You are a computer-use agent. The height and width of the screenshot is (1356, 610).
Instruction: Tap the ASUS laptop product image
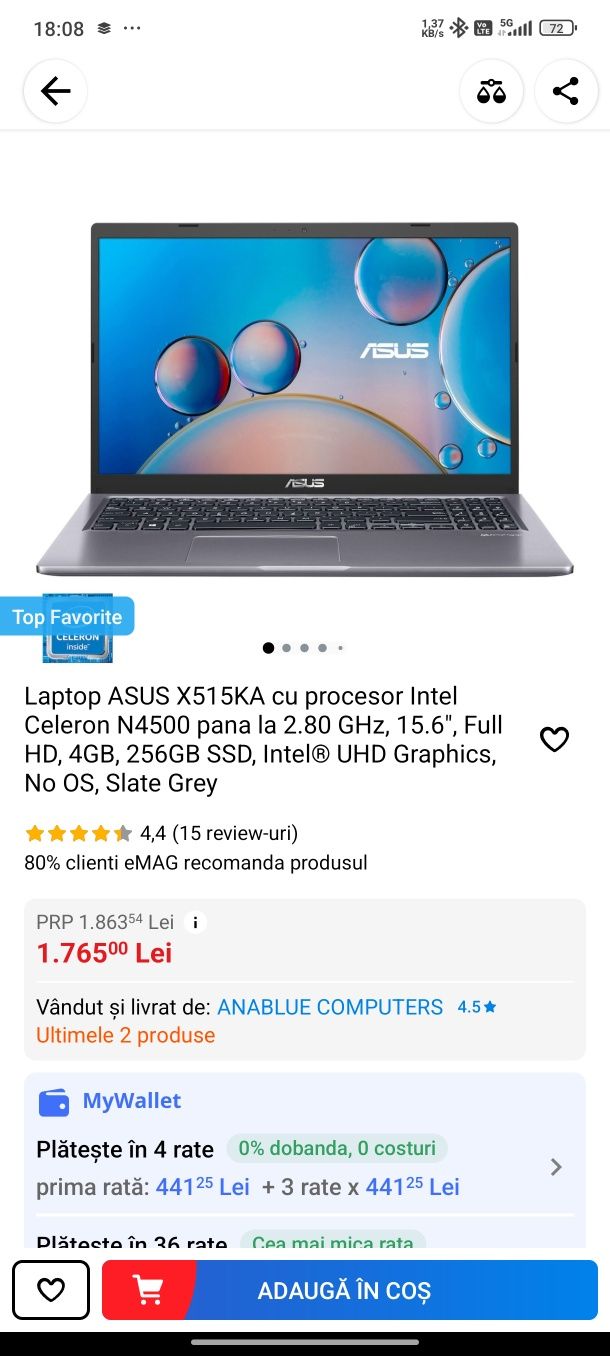pyautogui.click(x=305, y=398)
